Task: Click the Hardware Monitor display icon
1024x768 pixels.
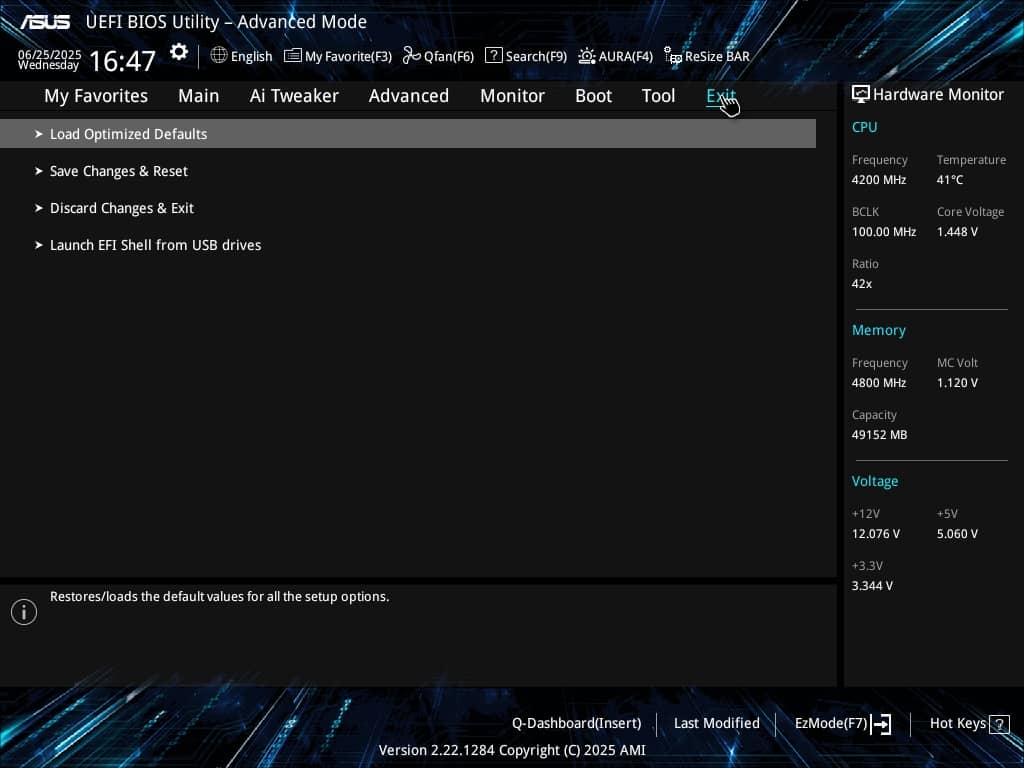Action: point(861,94)
